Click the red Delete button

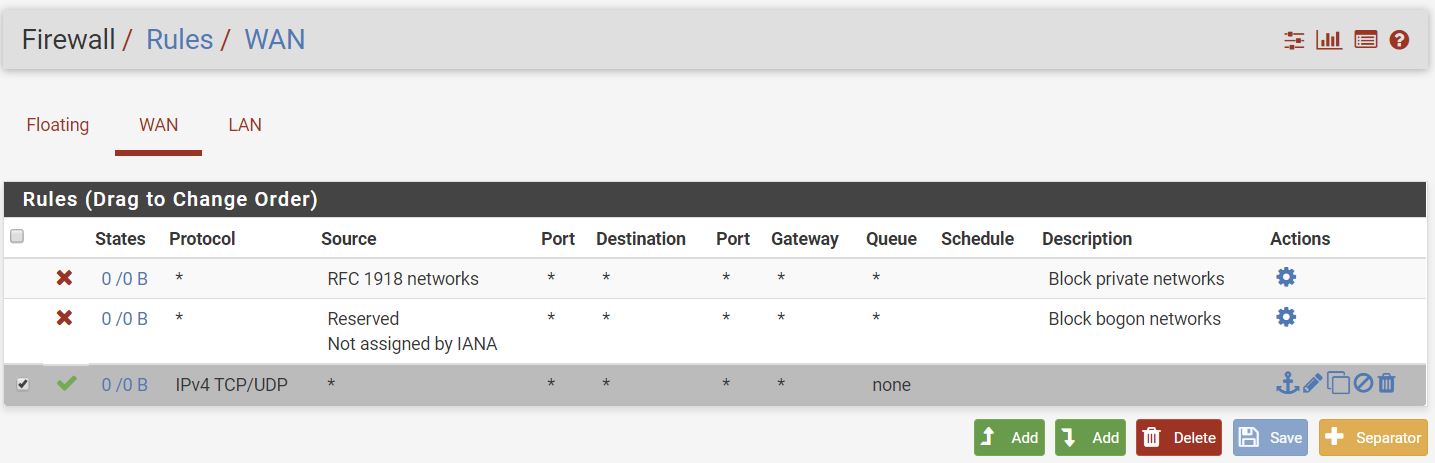pyautogui.click(x=1179, y=437)
